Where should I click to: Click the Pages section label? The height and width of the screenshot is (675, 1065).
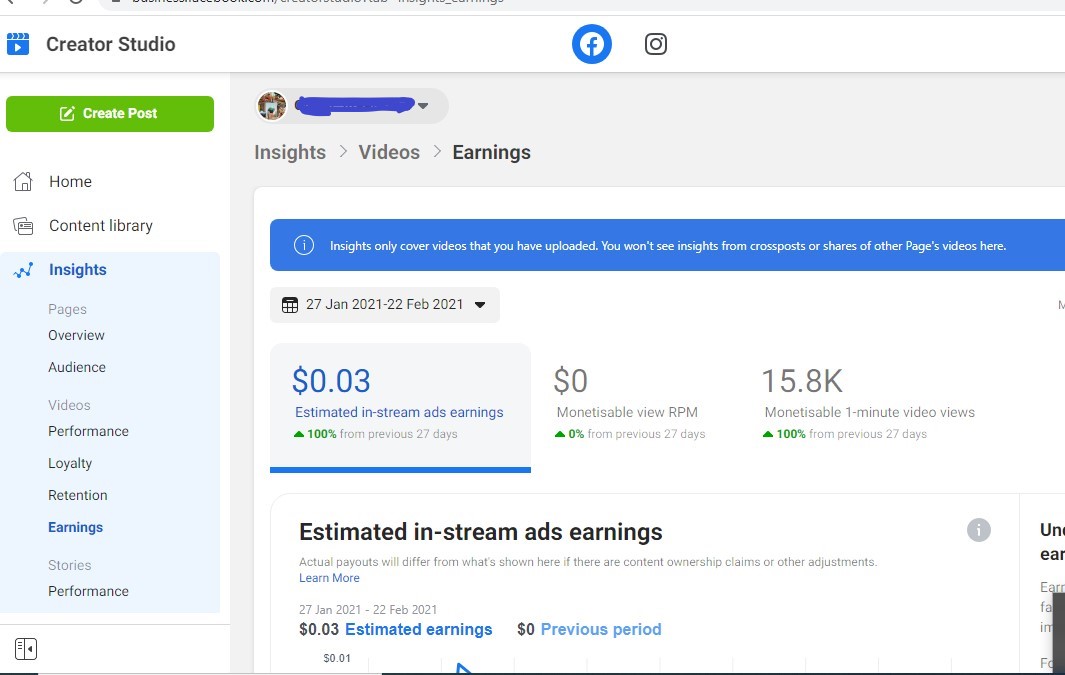coord(67,310)
